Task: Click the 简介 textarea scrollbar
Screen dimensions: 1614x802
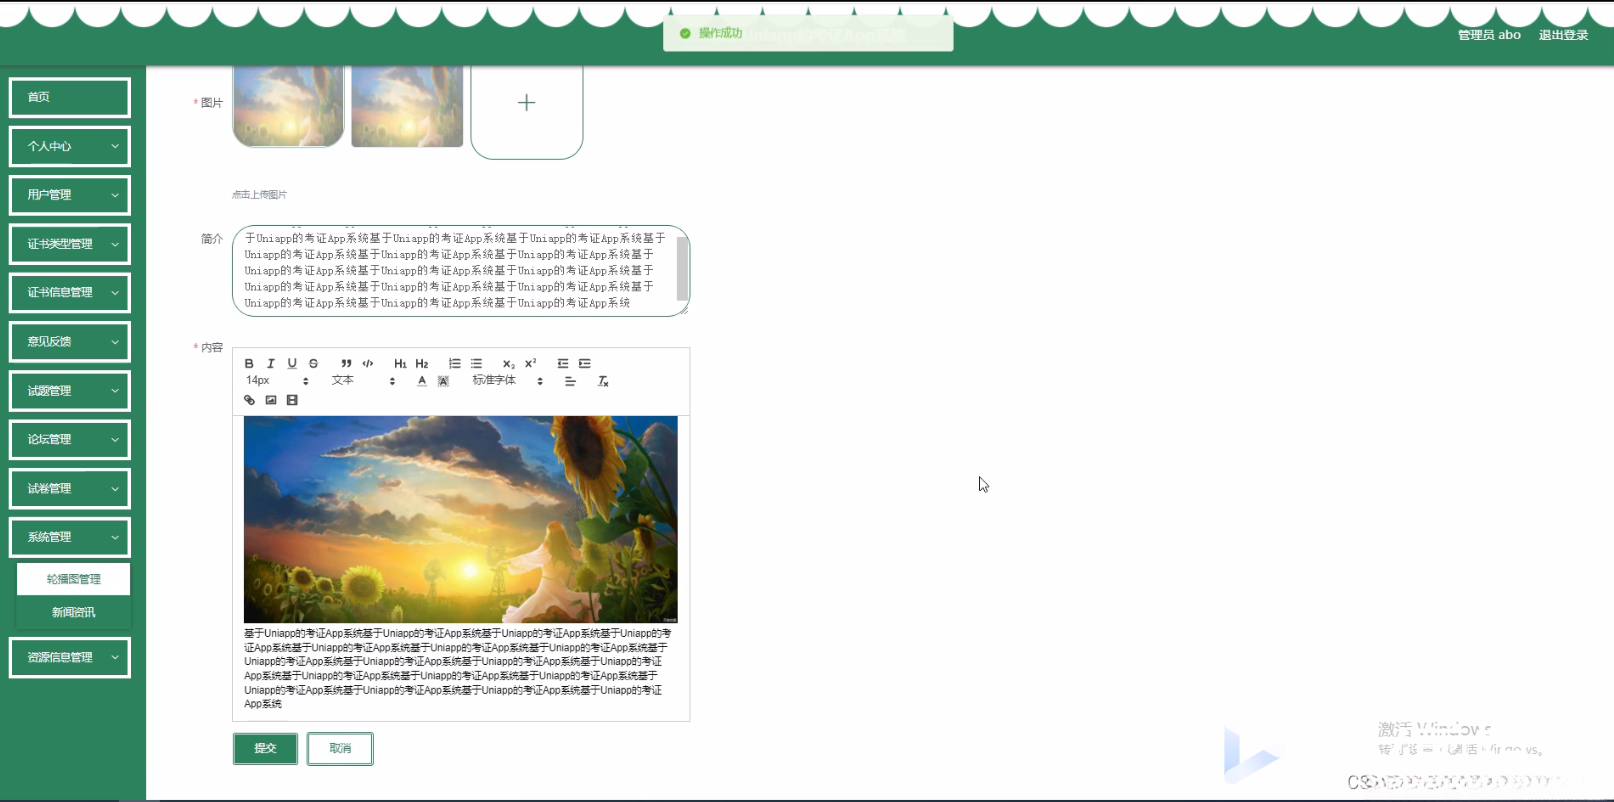Action: click(x=682, y=268)
